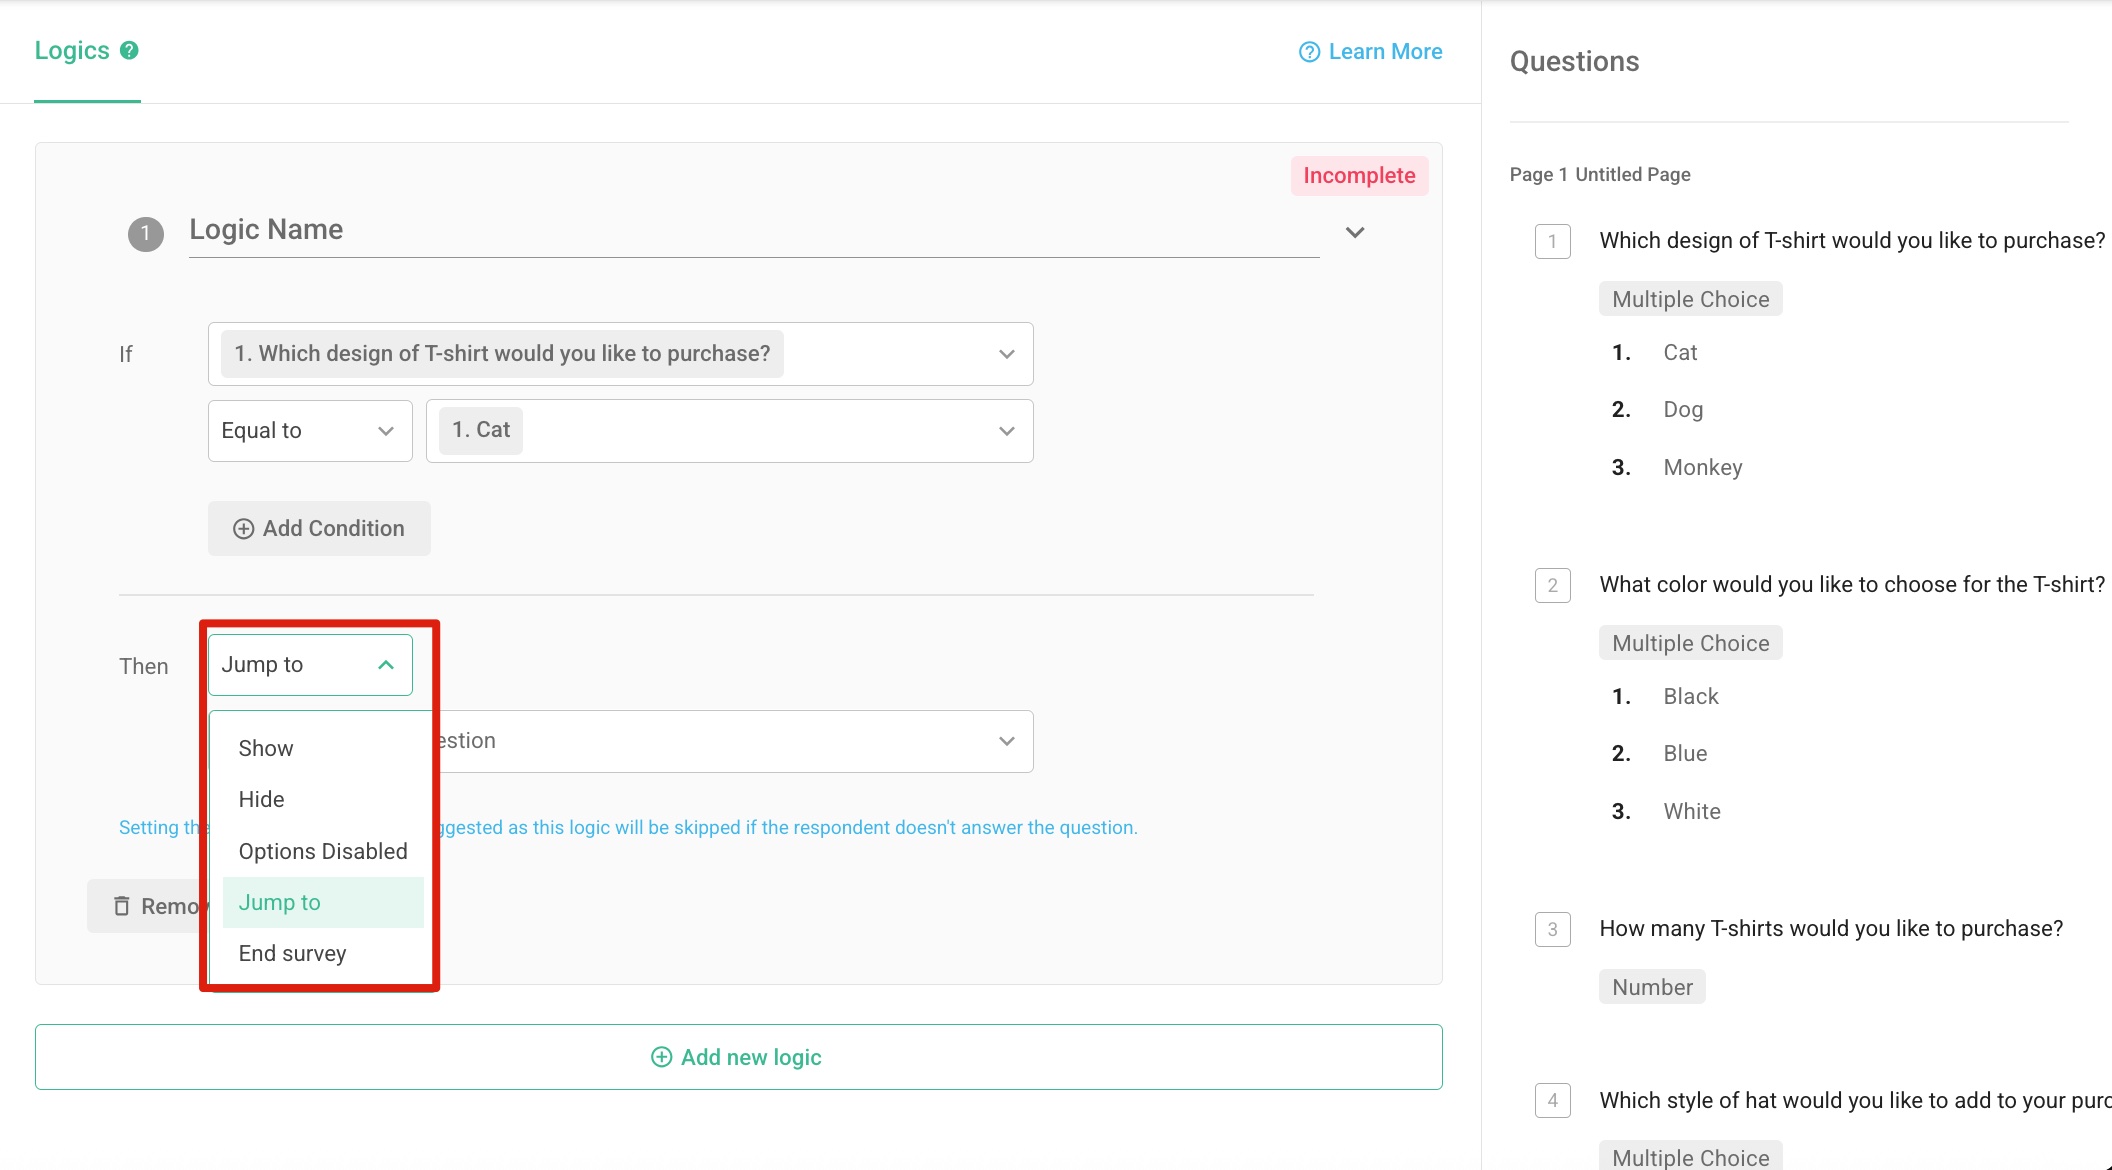Click the help icon next to Logics
Image resolution: width=2112 pixels, height=1170 pixels.
coord(129,49)
